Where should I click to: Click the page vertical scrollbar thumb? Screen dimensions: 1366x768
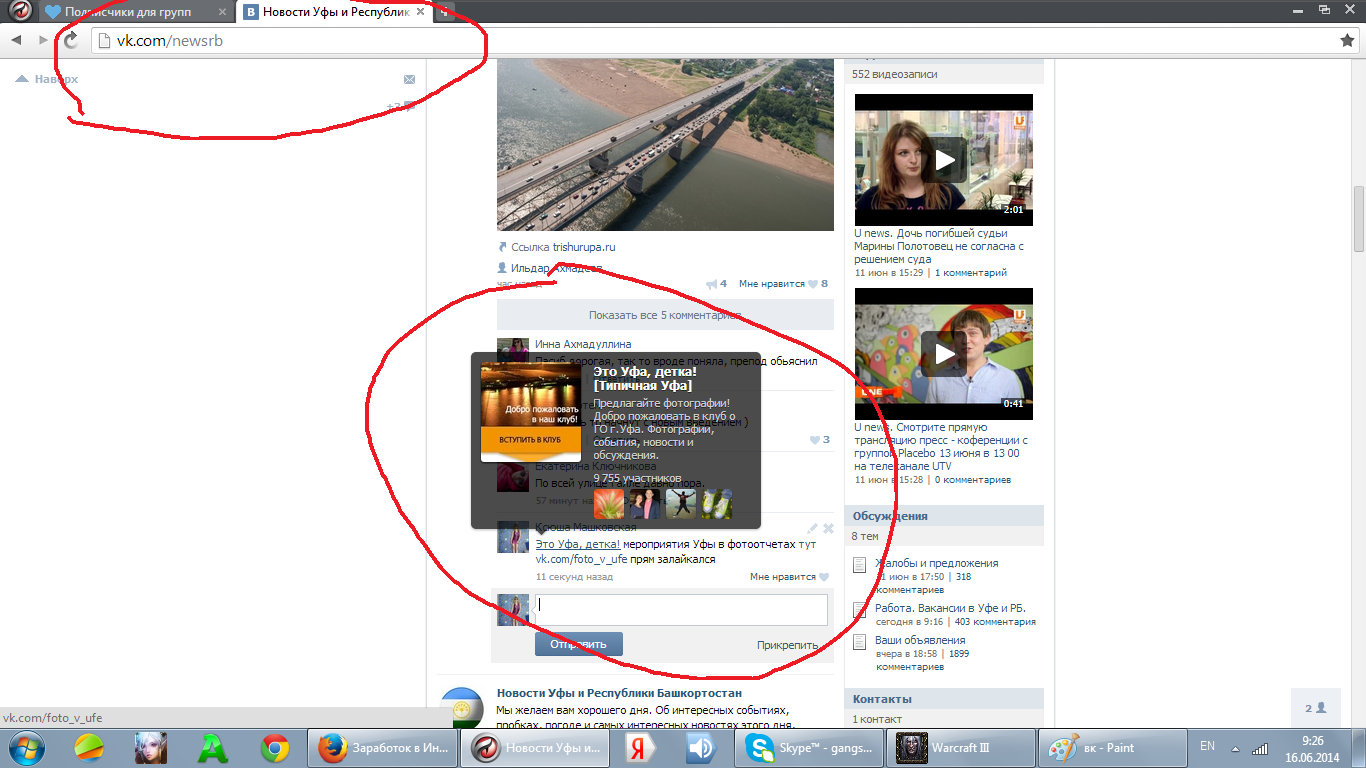click(1359, 219)
